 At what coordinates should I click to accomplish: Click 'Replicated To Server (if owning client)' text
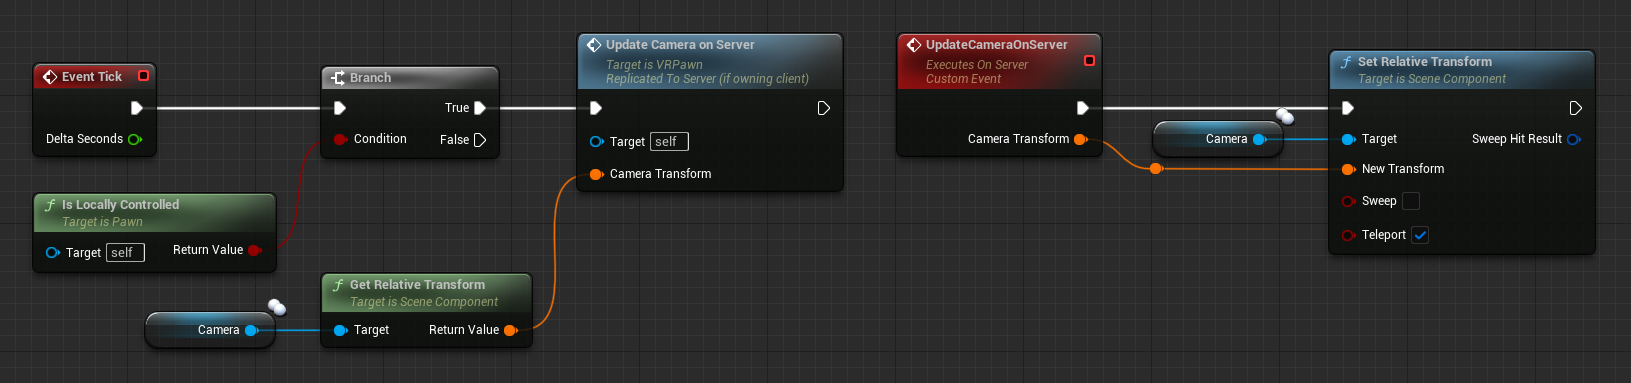[x=707, y=79]
